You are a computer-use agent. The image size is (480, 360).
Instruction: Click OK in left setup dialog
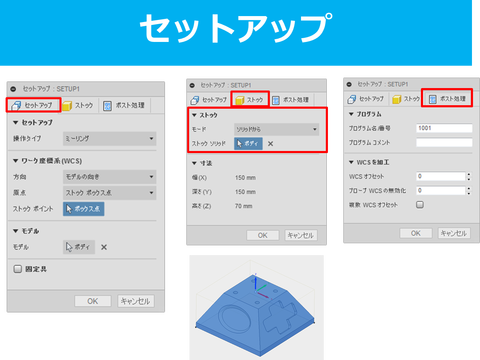[93, 301]
